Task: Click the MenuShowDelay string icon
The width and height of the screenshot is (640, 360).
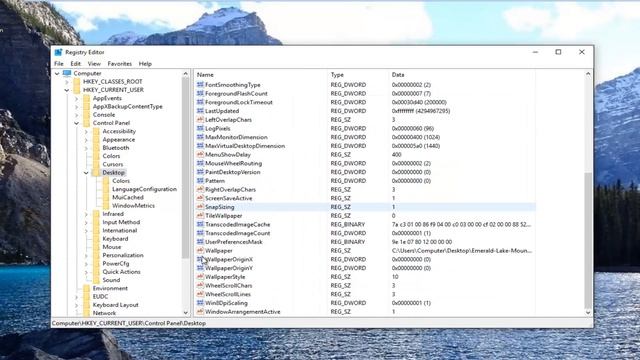Action: [x=200, y=154]
